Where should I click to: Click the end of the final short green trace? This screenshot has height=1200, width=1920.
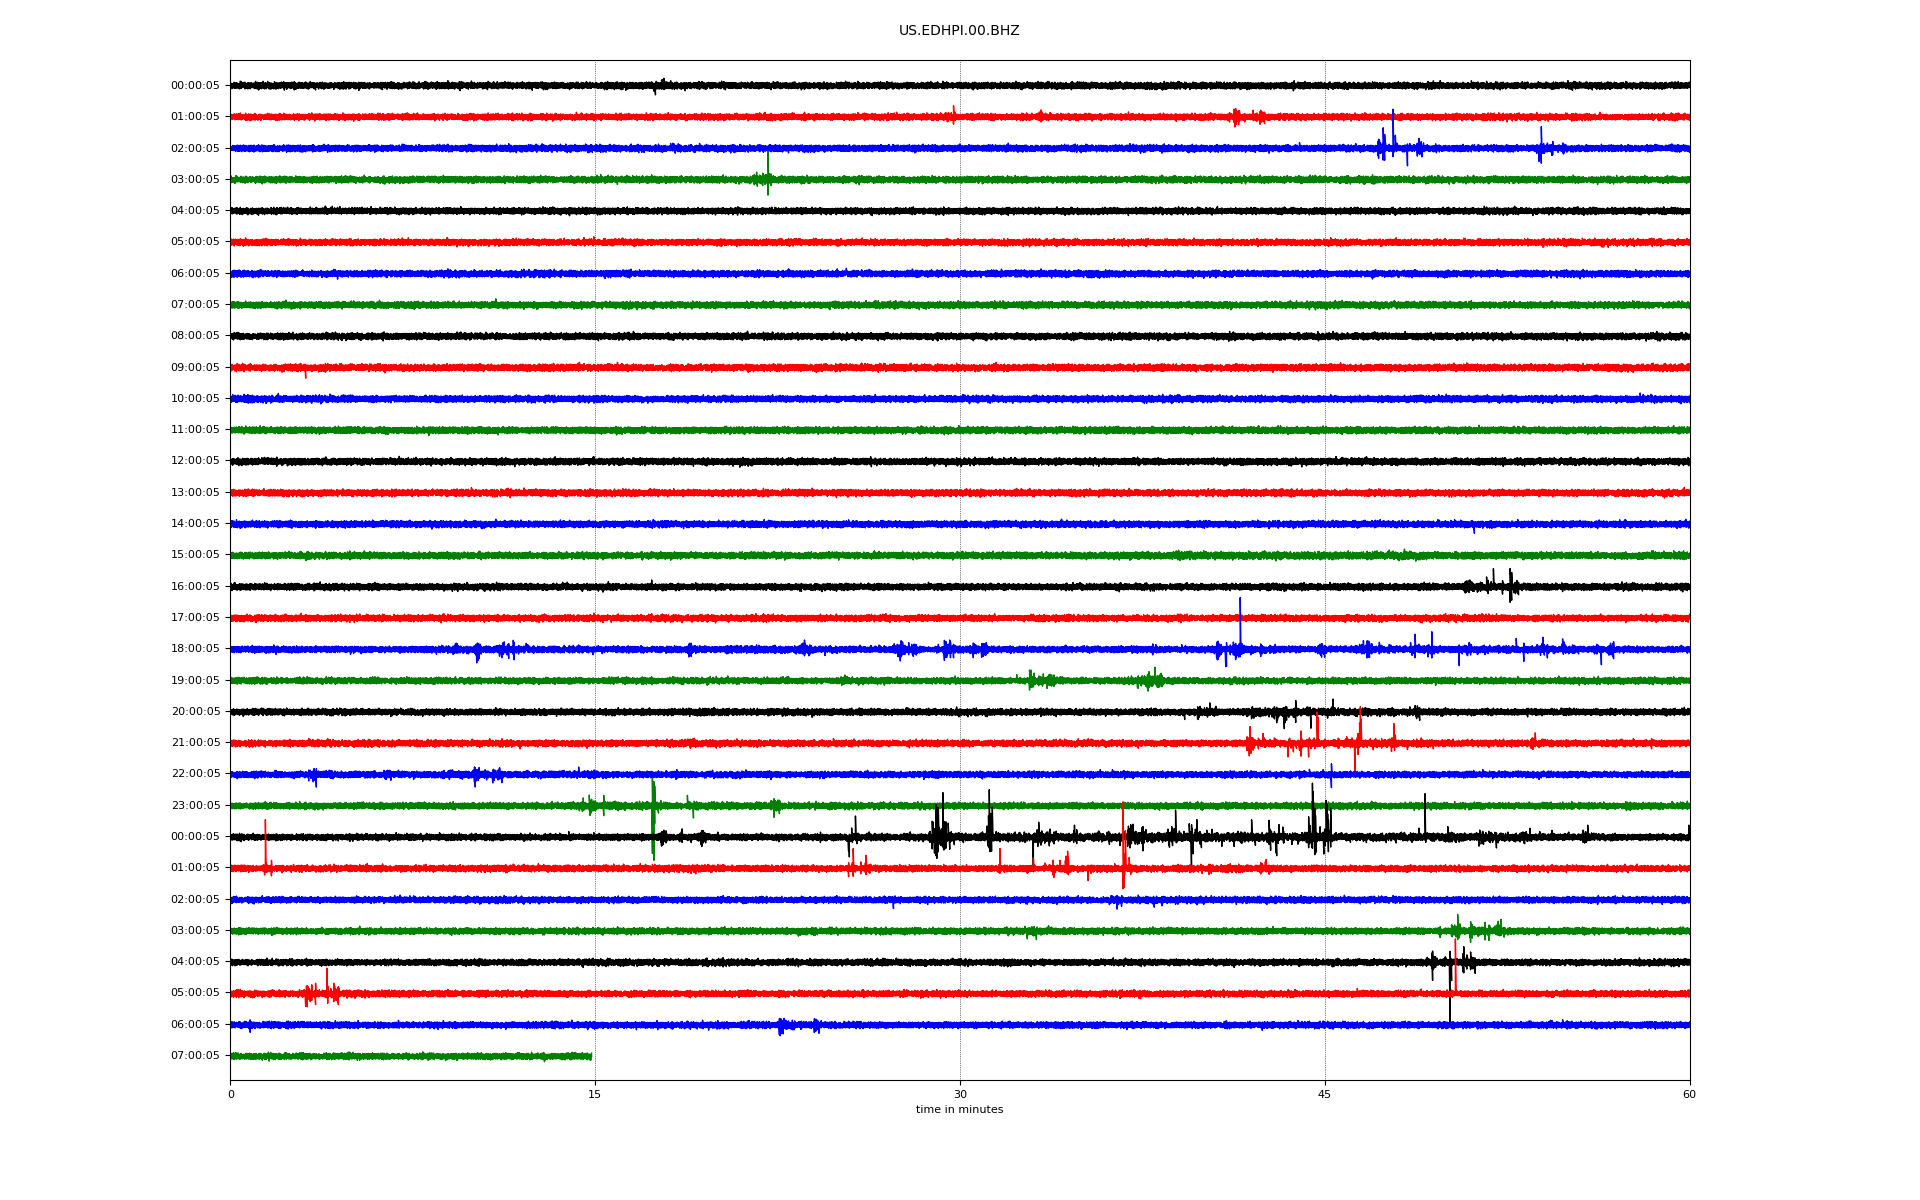click(x=590, y=1056)
